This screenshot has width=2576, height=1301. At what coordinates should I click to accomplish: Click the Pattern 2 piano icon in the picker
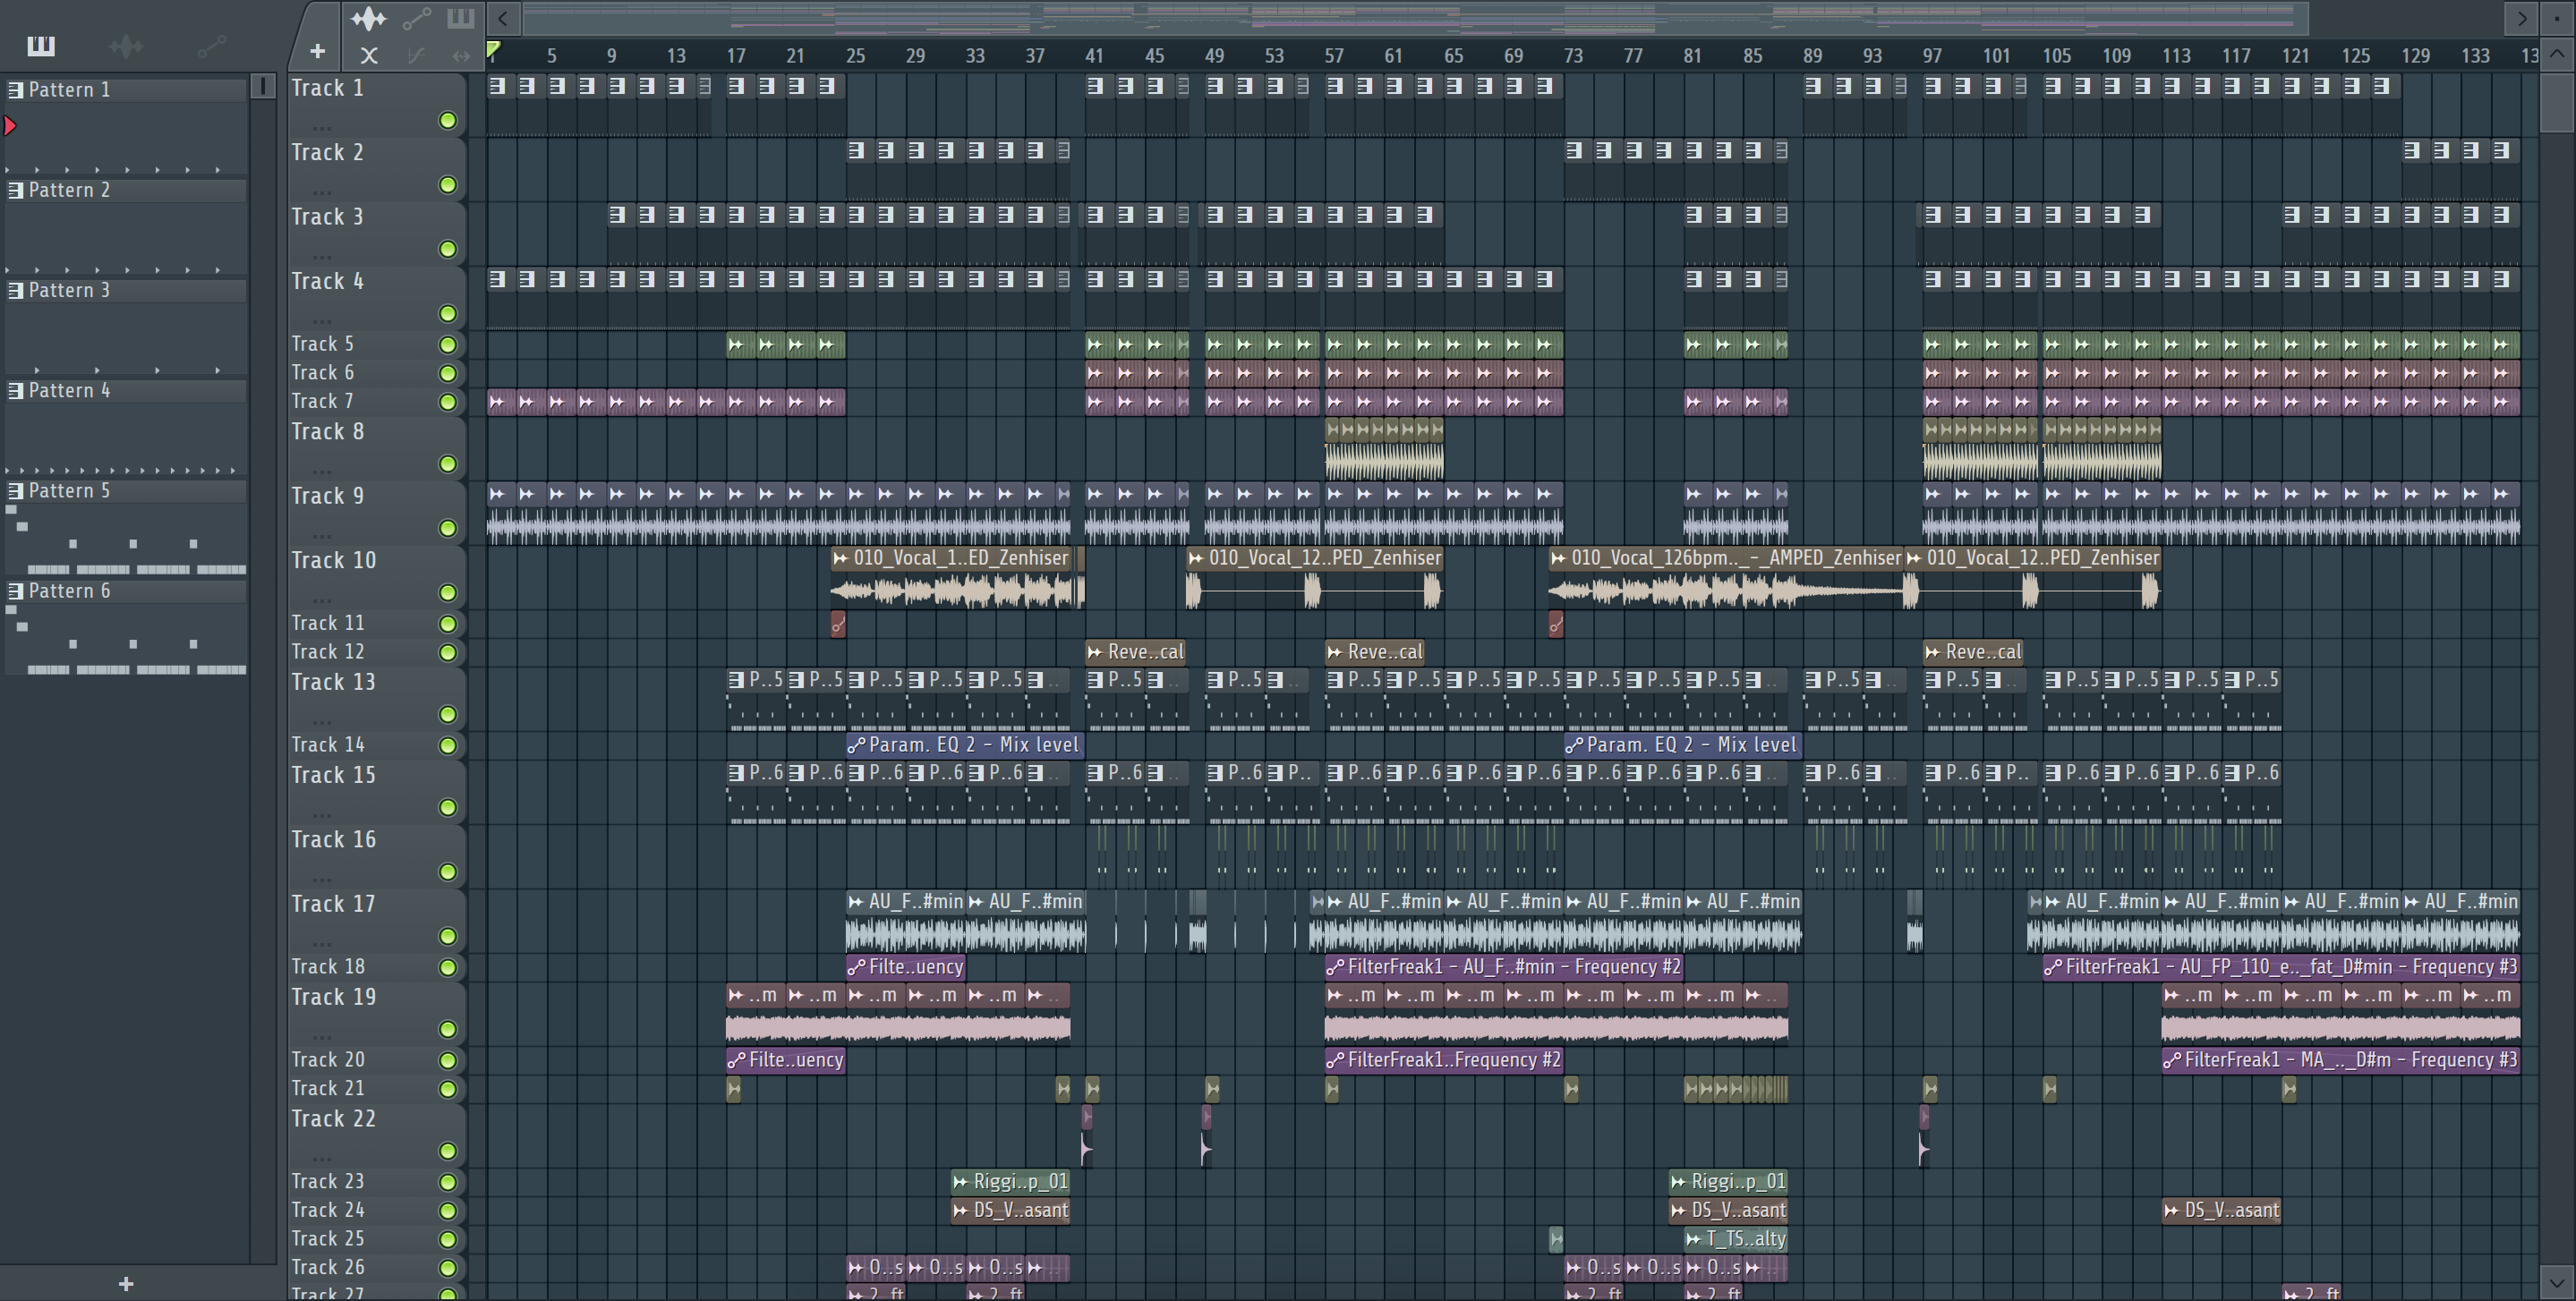point(16,190)
